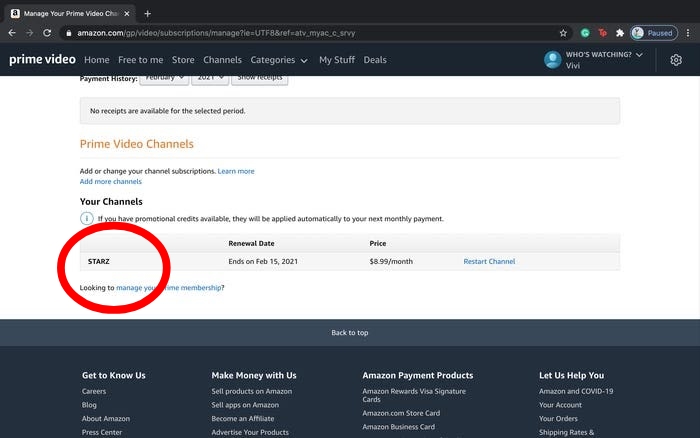Click the STARZ channel name
Viewport: 700px width, 438px height.
(x=99, y=262)
